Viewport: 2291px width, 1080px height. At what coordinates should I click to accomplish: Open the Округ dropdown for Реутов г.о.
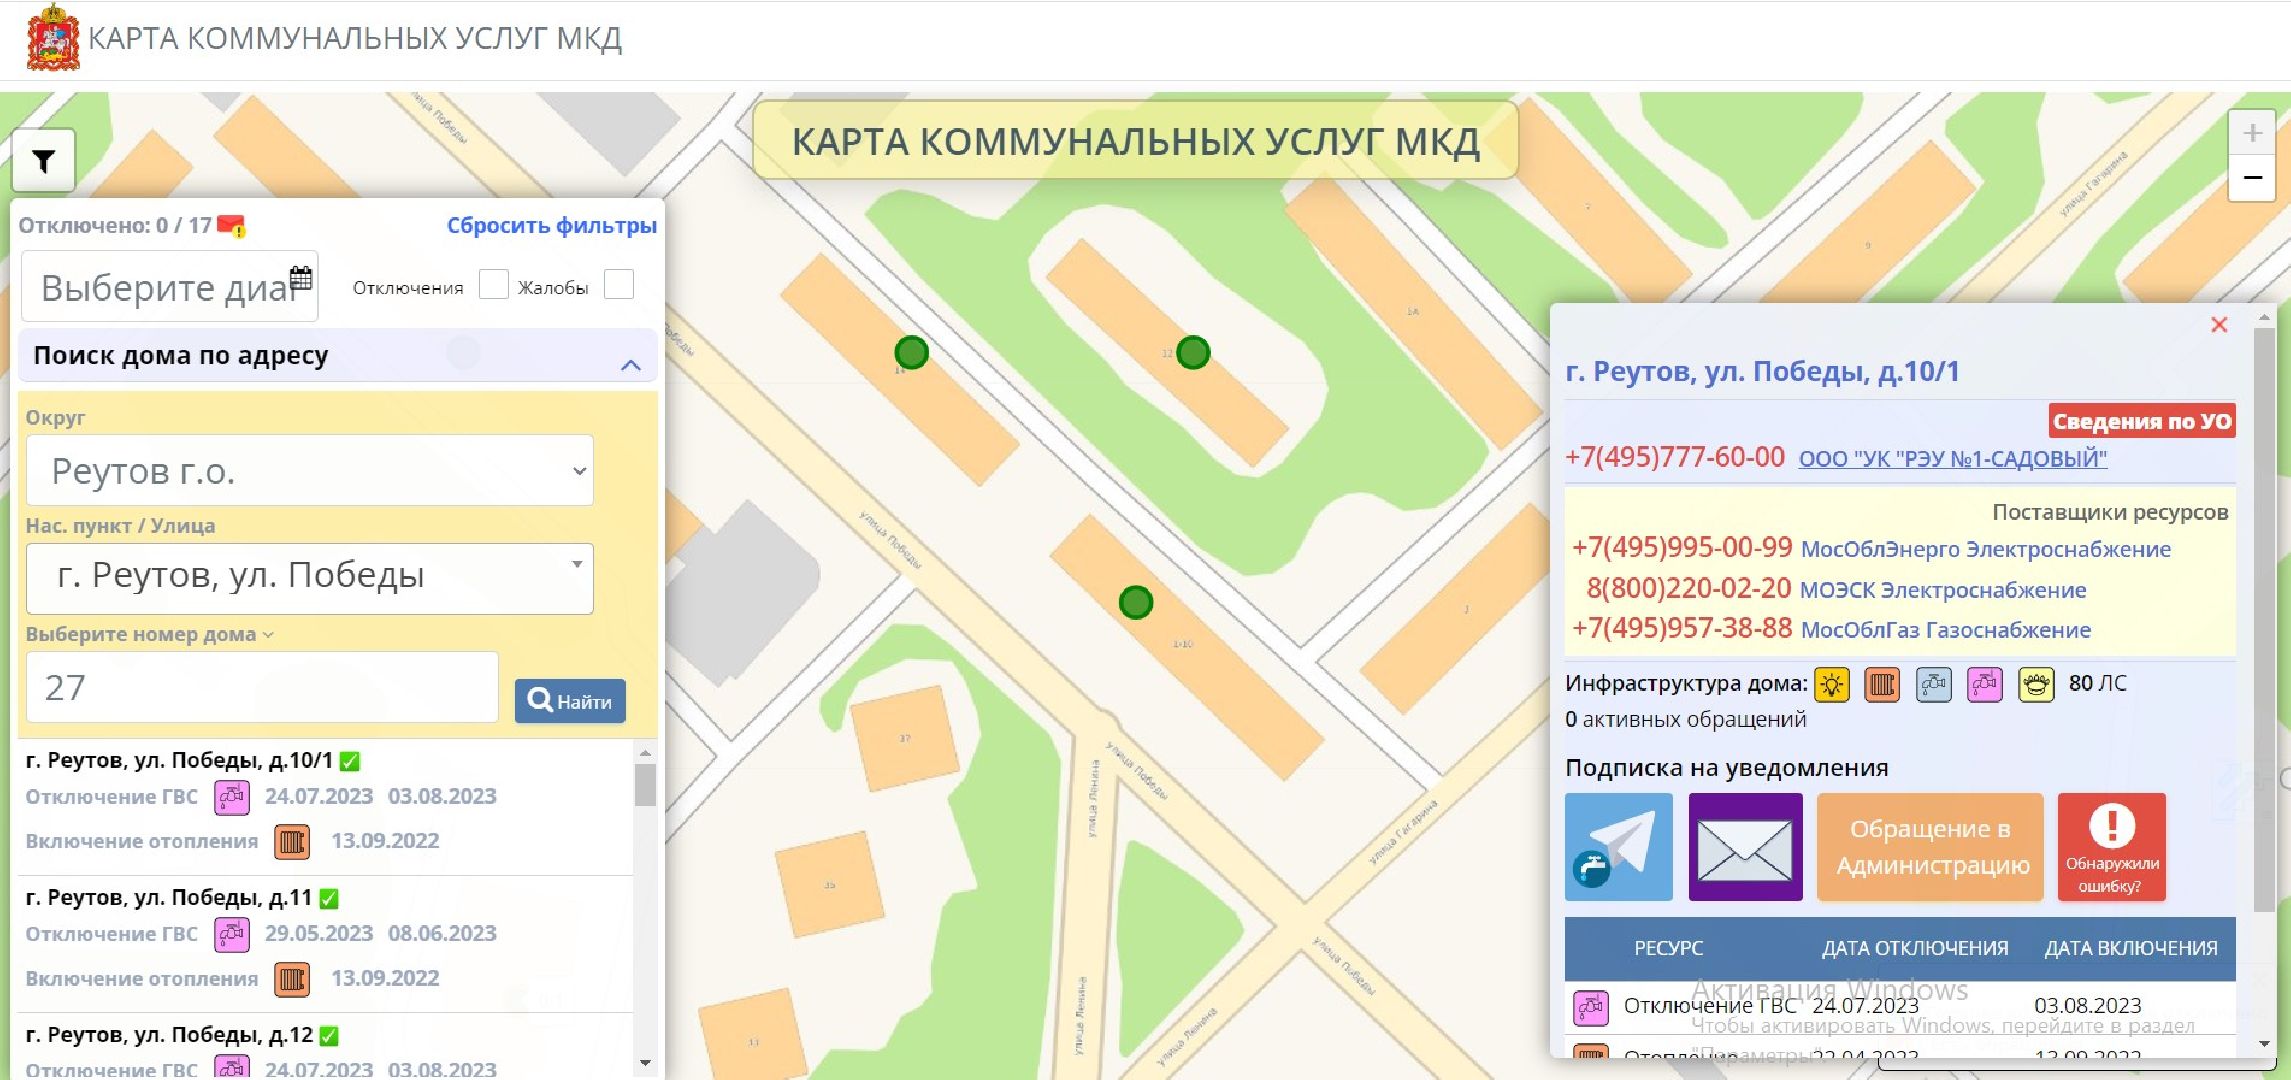point(308,470)
